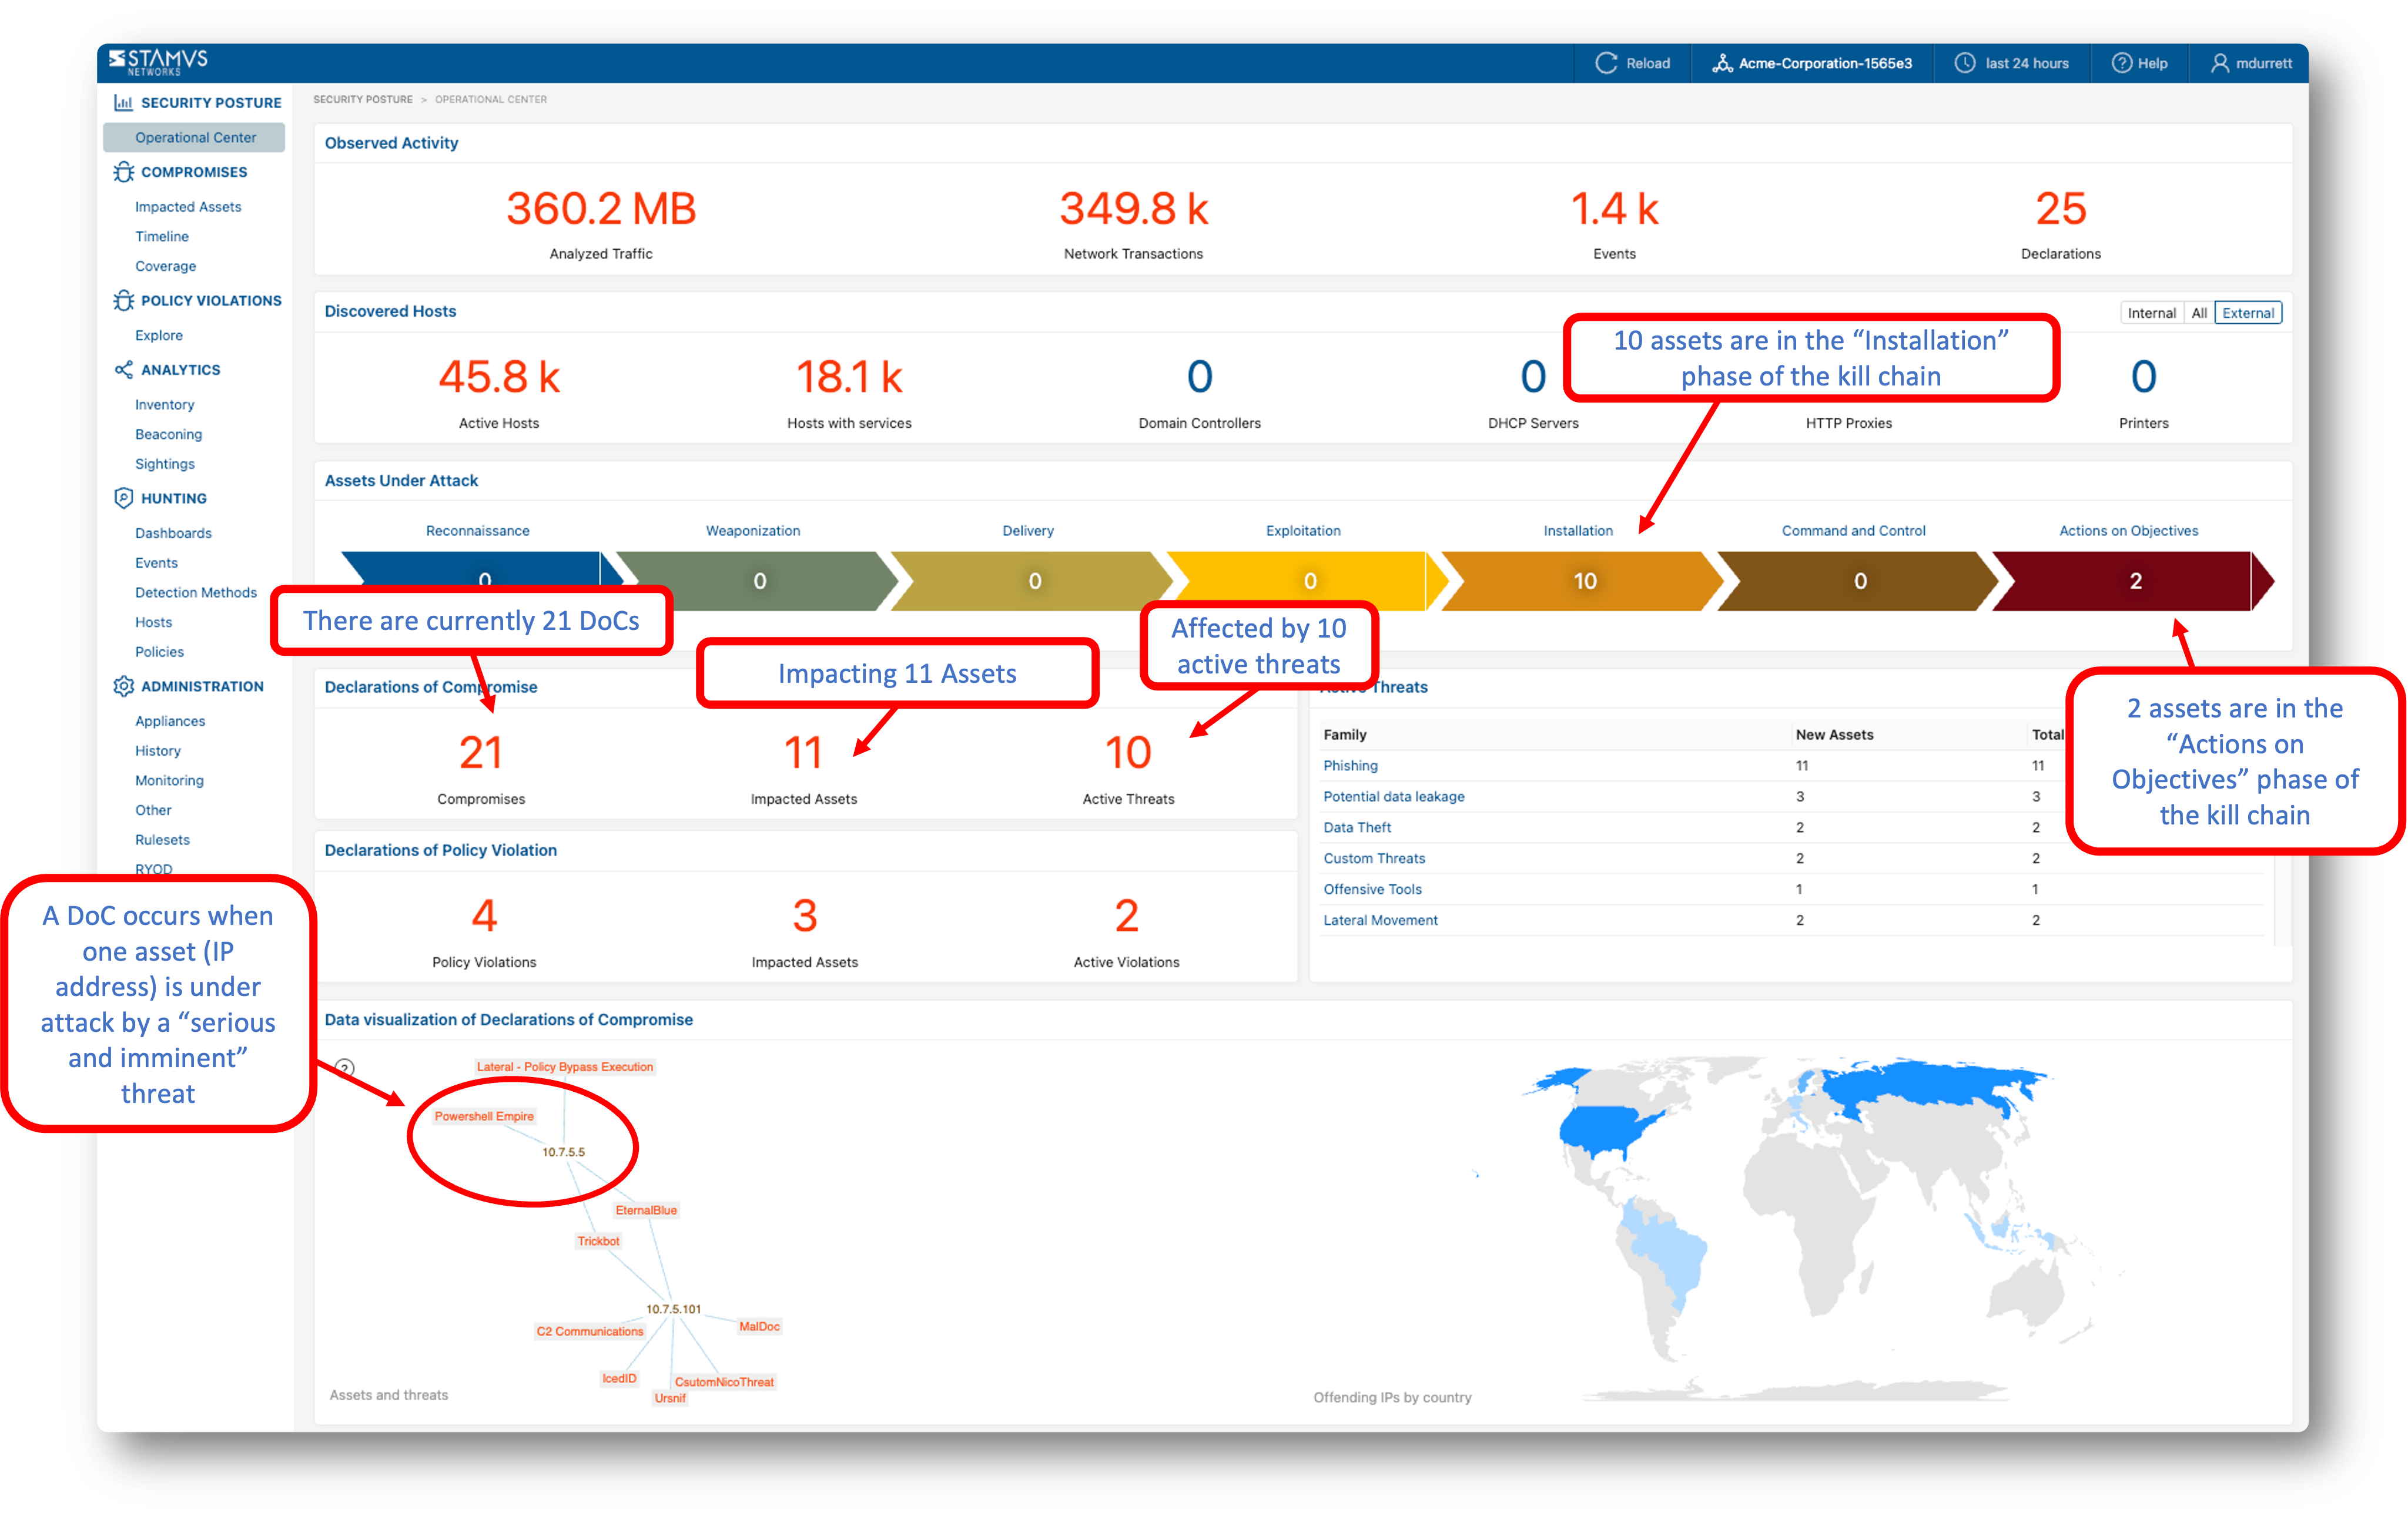Click the Analytics share-node icon
Screen dimensions: 2408x1516
[123, 370]
